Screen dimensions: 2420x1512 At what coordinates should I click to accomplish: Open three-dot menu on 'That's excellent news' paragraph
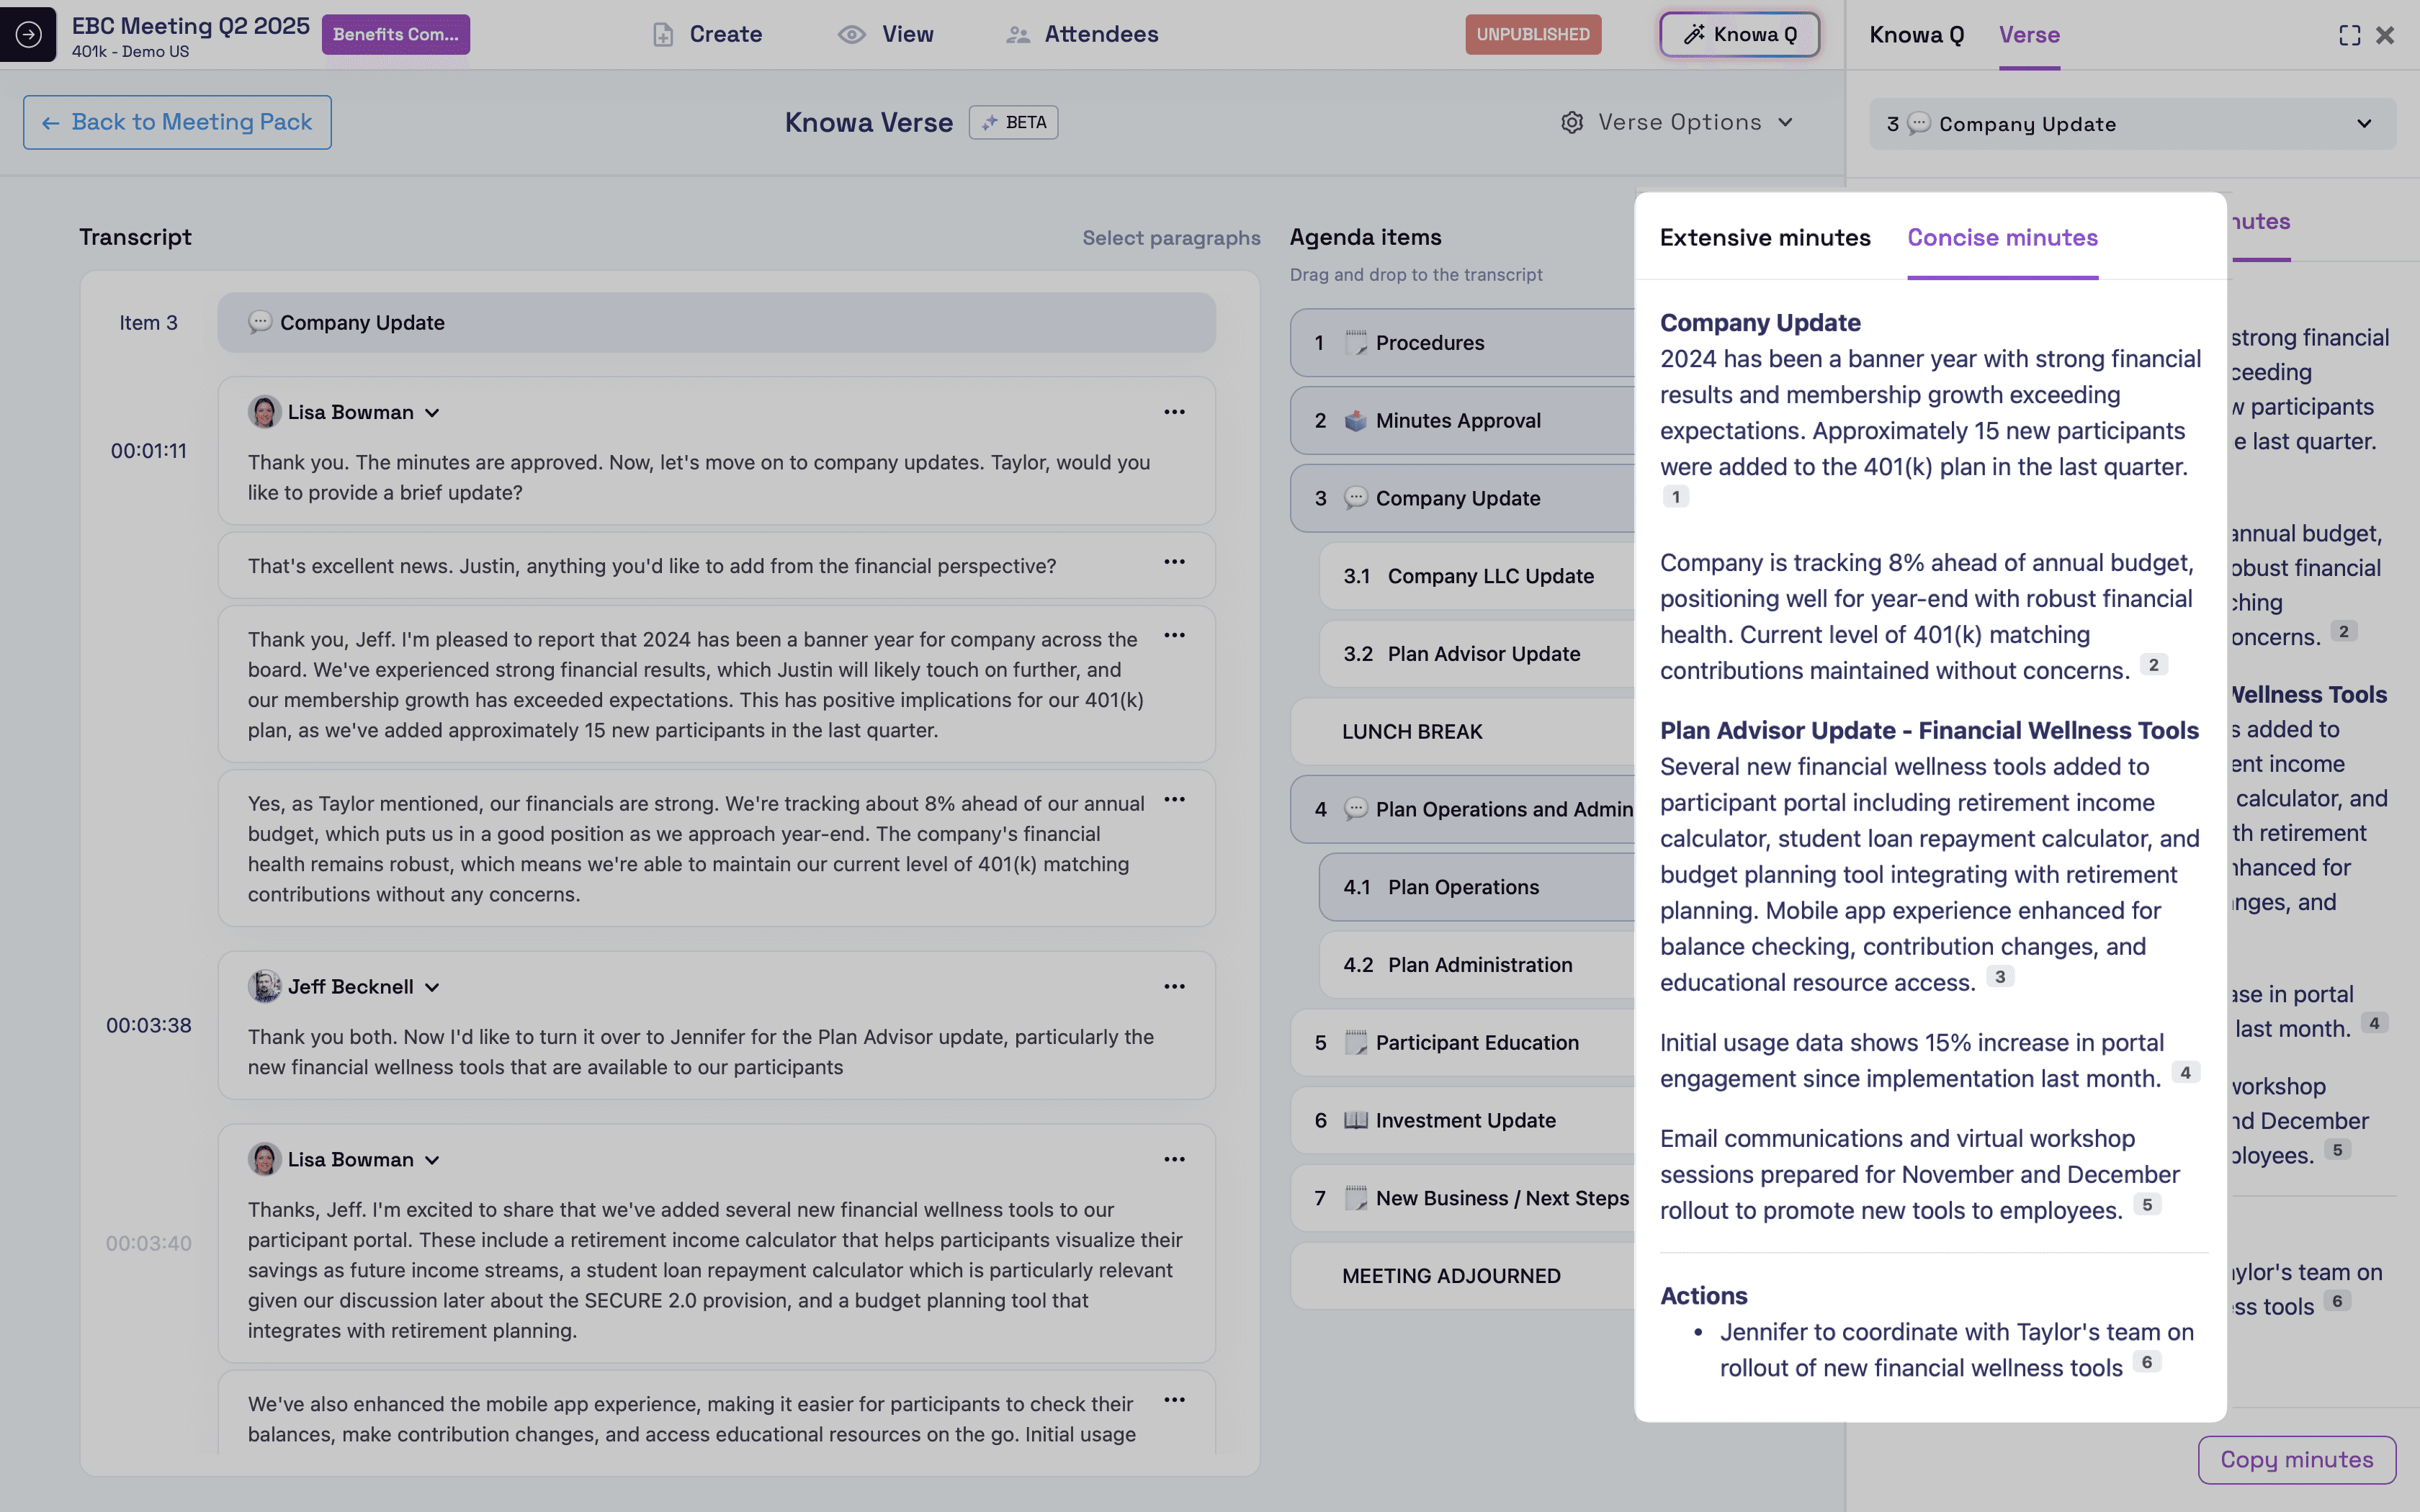[x=1174, y=562]
